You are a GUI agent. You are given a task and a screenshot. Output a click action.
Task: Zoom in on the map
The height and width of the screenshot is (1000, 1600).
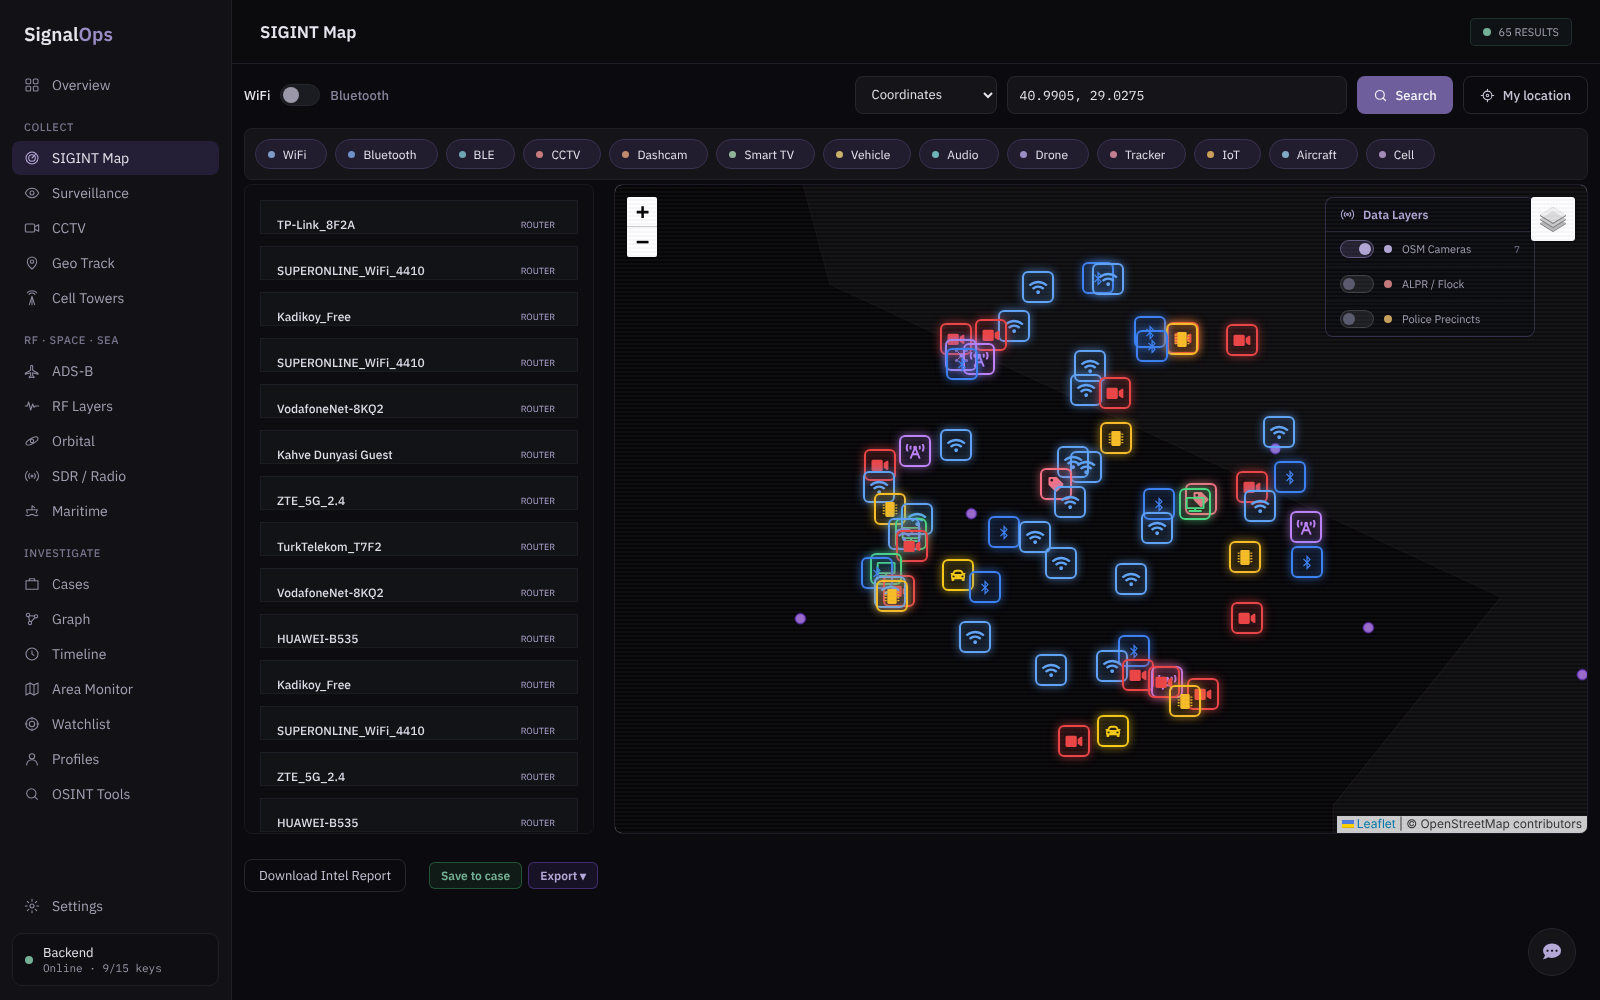(x=642, y=212)
